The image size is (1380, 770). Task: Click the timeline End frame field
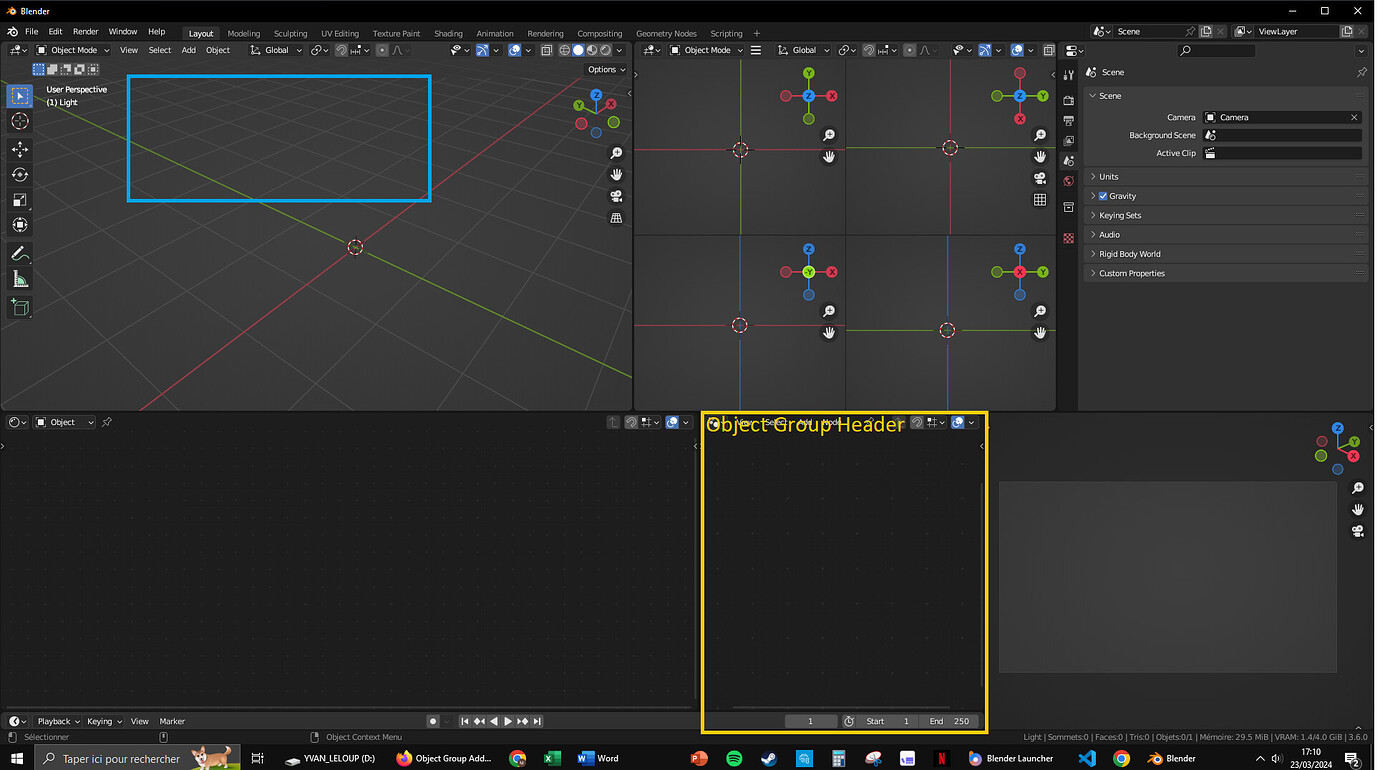[948, 721]
